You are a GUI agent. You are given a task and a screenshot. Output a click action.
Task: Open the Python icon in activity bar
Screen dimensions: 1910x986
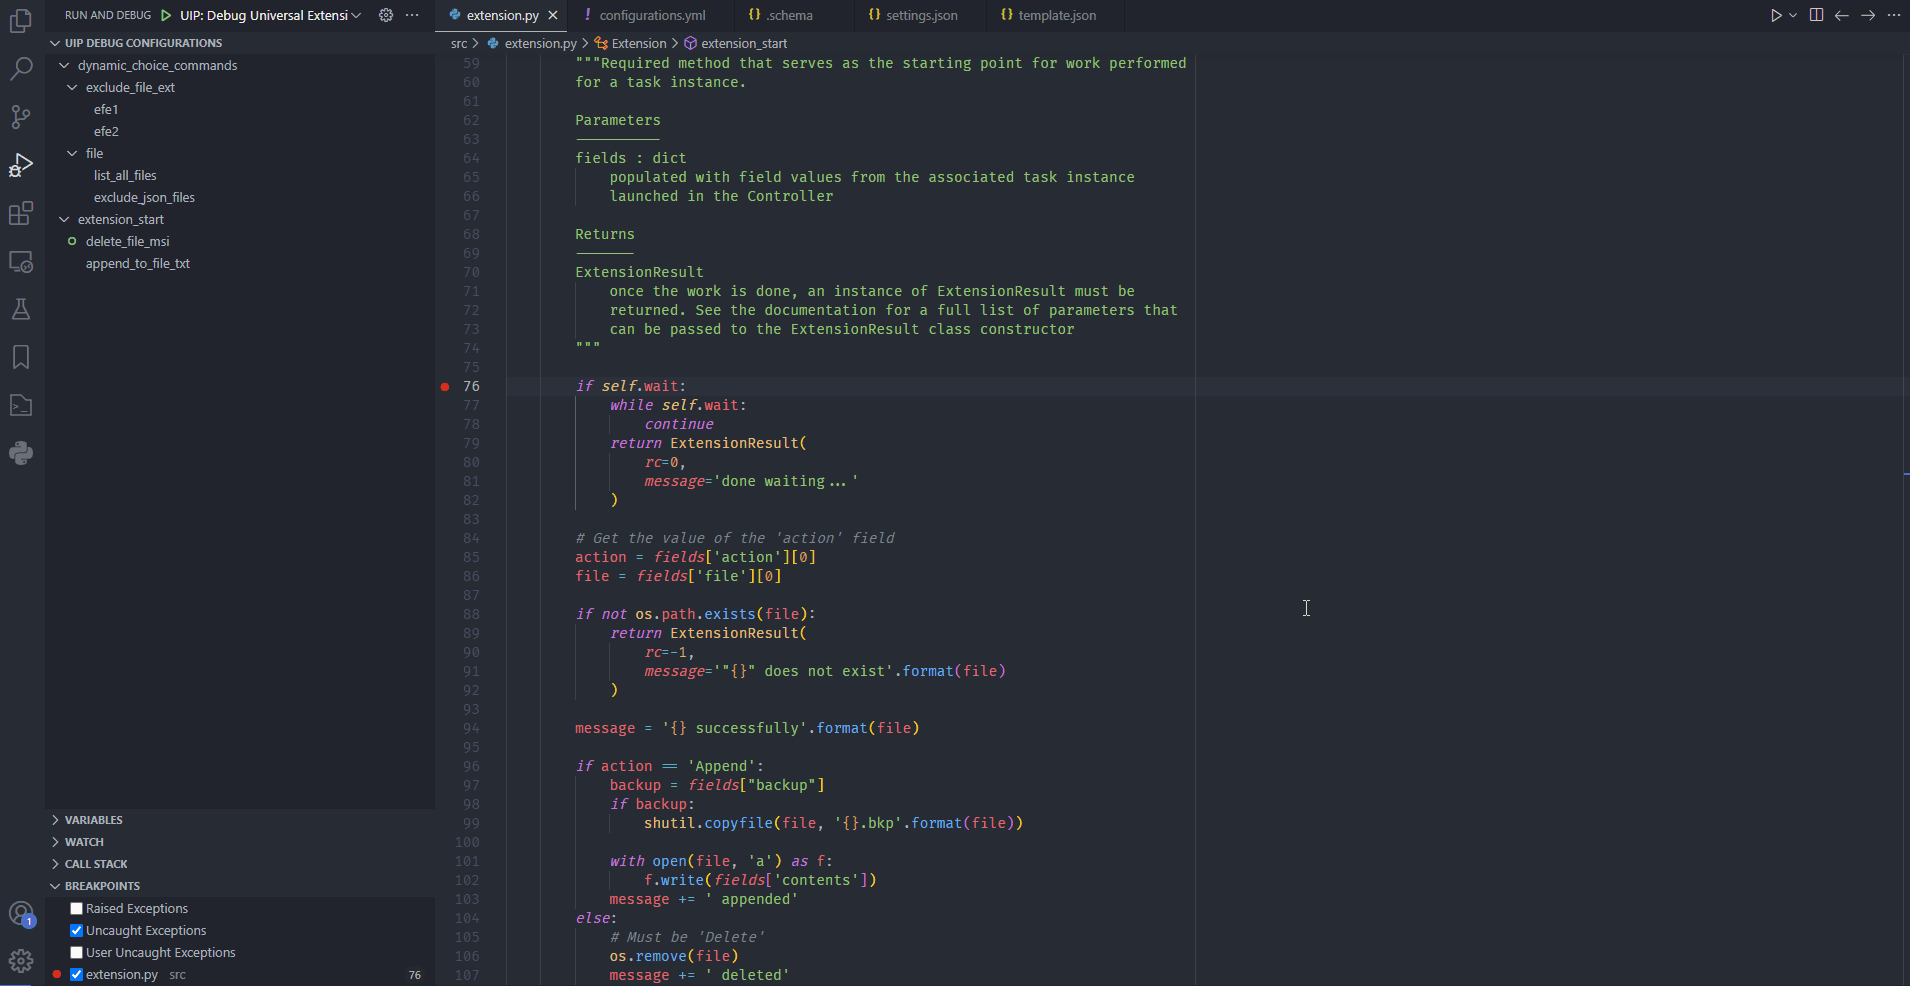(21, 453)
